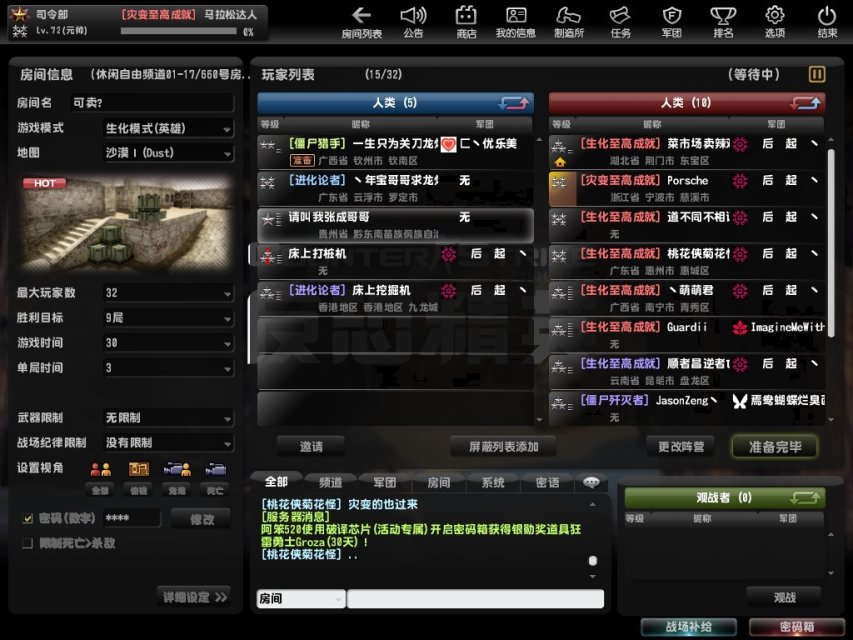Switch to the 军团 chat tab
The height and width of the screenshot is (640, 853).
pos(385,482)
